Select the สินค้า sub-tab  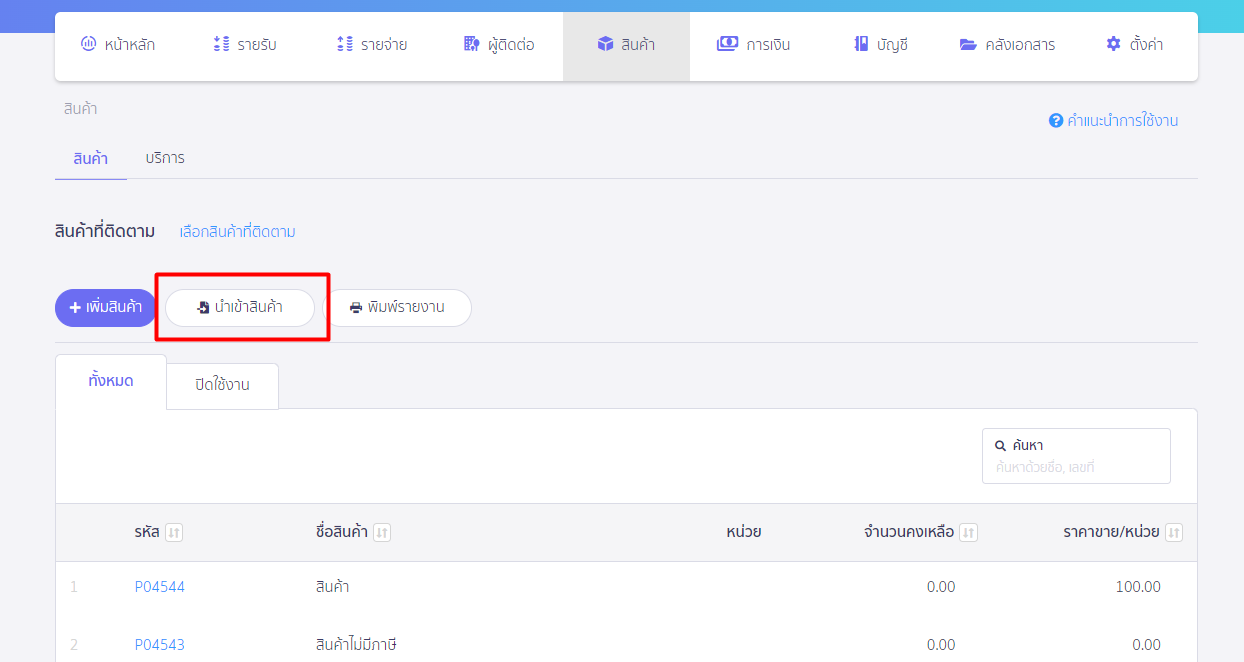point(91,158)
